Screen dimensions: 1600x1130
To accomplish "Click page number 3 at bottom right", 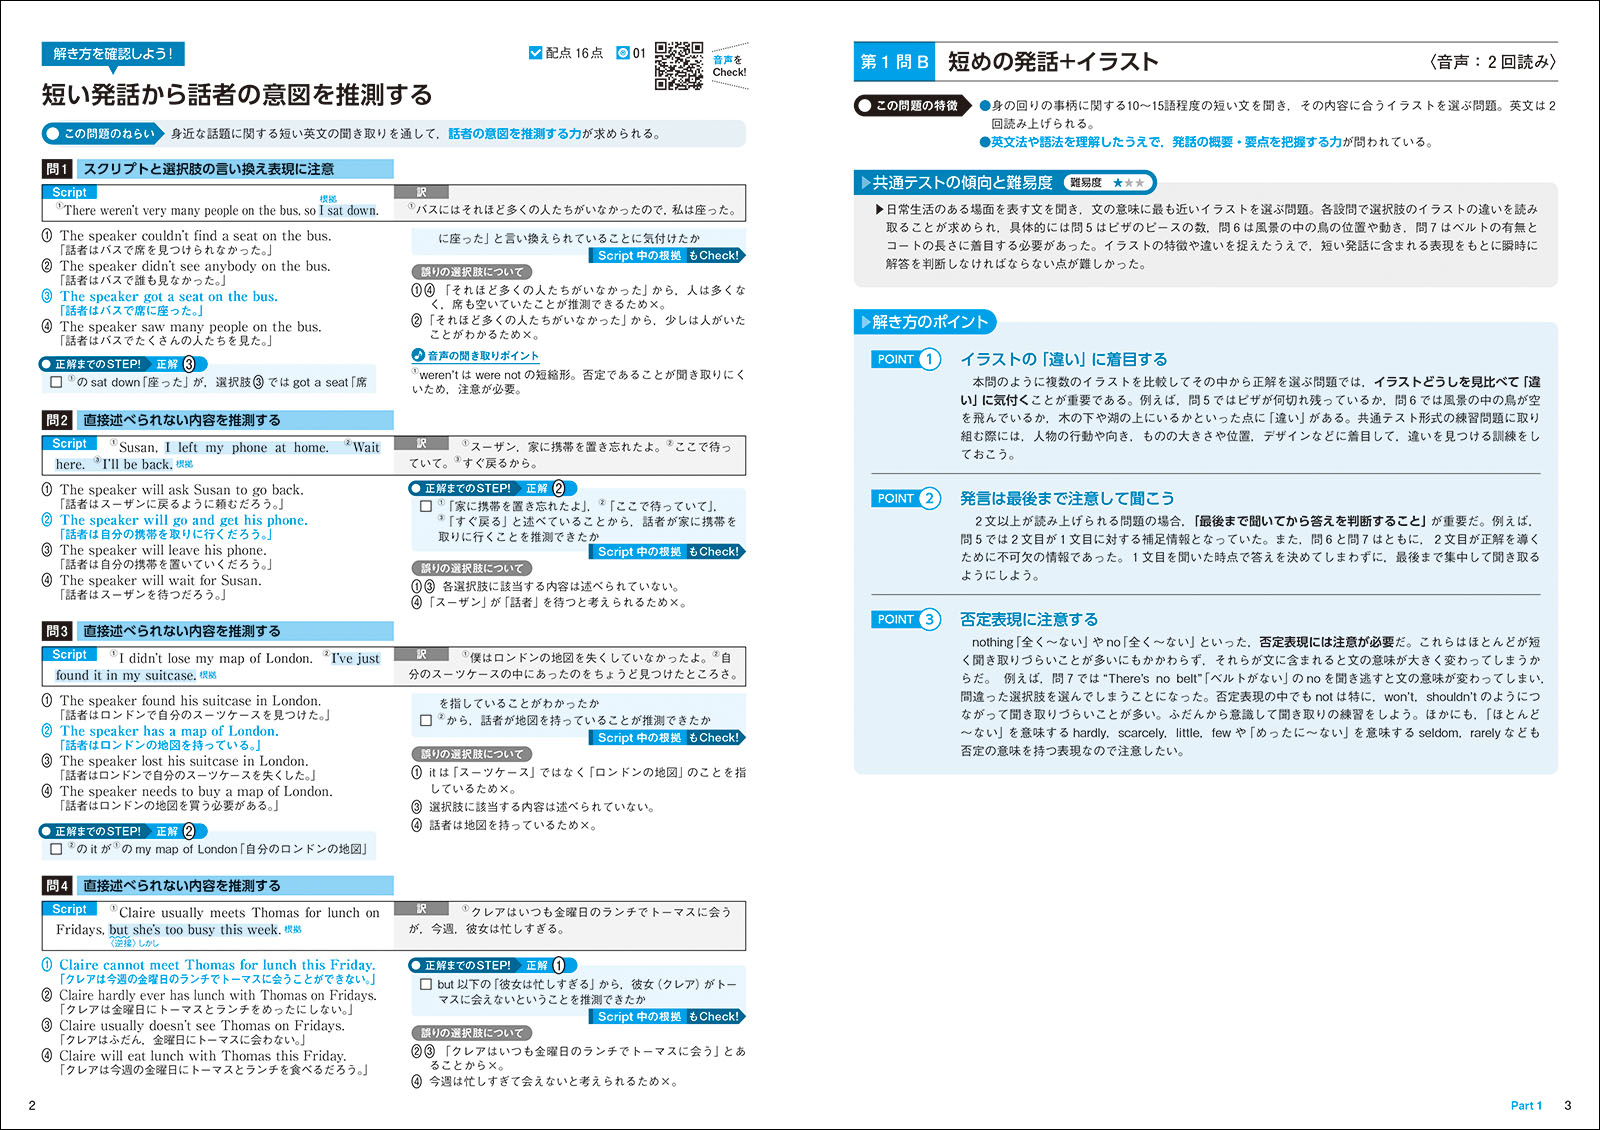I will tap(1568, 1106).
